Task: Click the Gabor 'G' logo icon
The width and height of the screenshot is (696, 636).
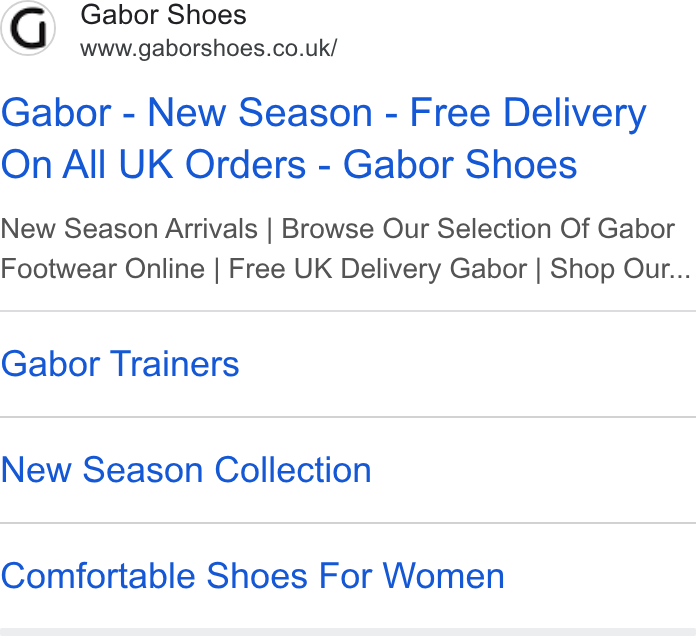Action: coord(28,28)
